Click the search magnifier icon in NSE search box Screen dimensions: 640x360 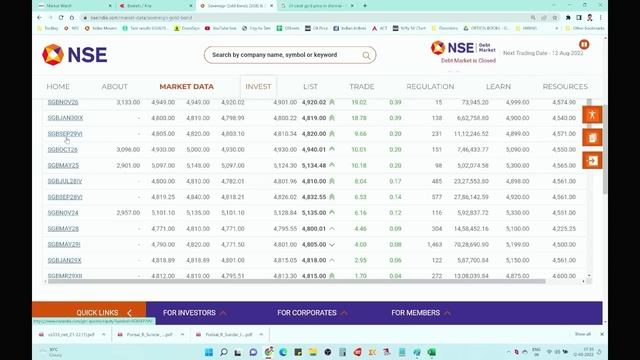coord(366,55)
